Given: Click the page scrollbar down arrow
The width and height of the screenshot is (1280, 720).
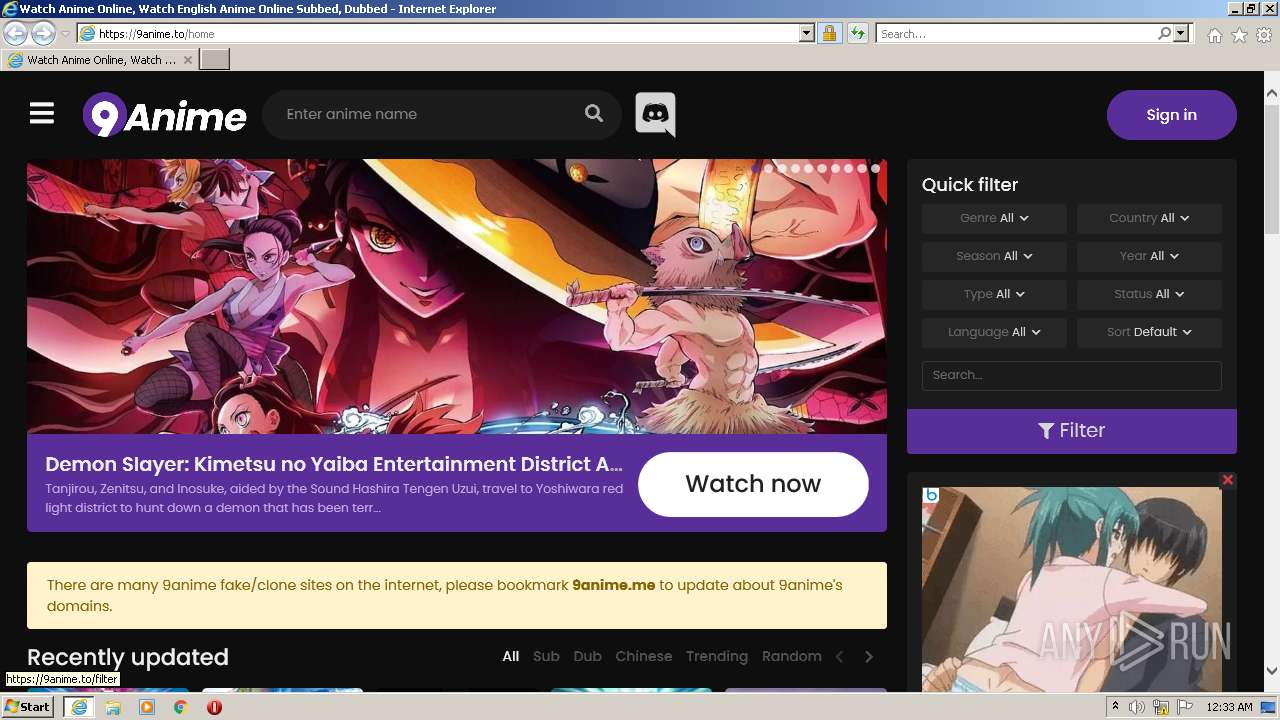Looking at the screenshot, I should [1272, 671].
